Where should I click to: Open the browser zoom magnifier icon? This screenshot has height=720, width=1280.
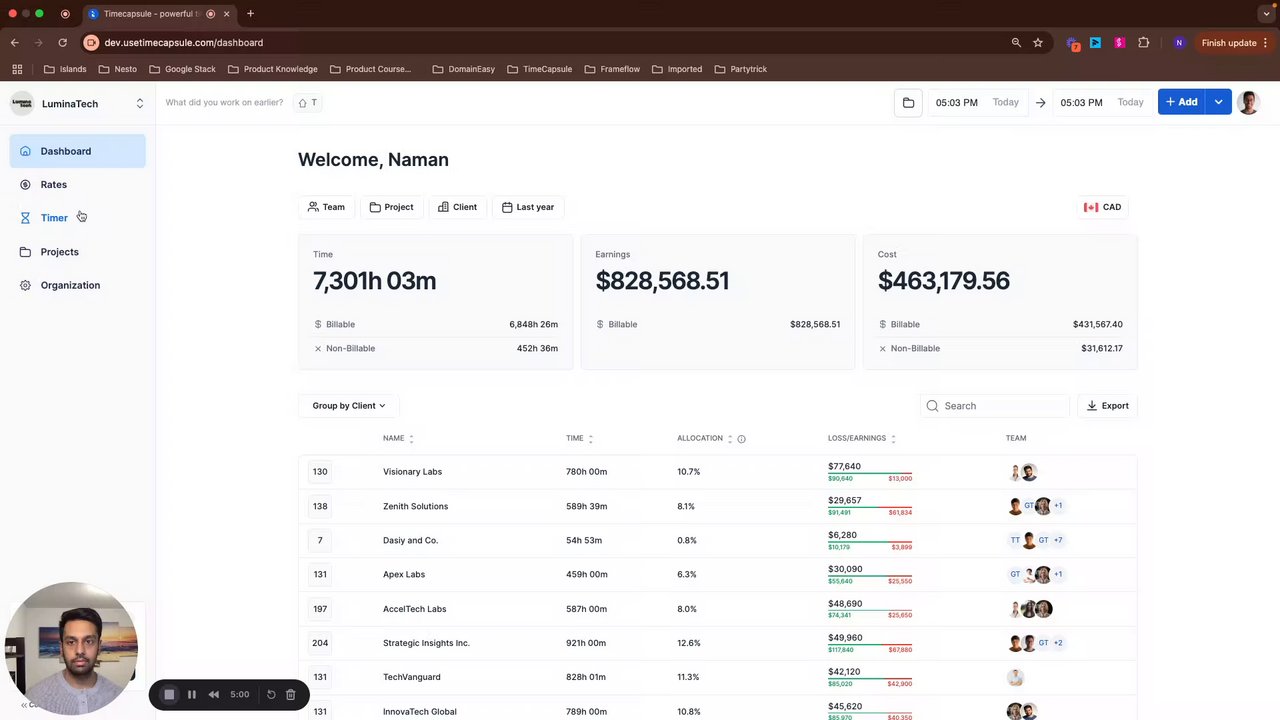click(1016, 43)
